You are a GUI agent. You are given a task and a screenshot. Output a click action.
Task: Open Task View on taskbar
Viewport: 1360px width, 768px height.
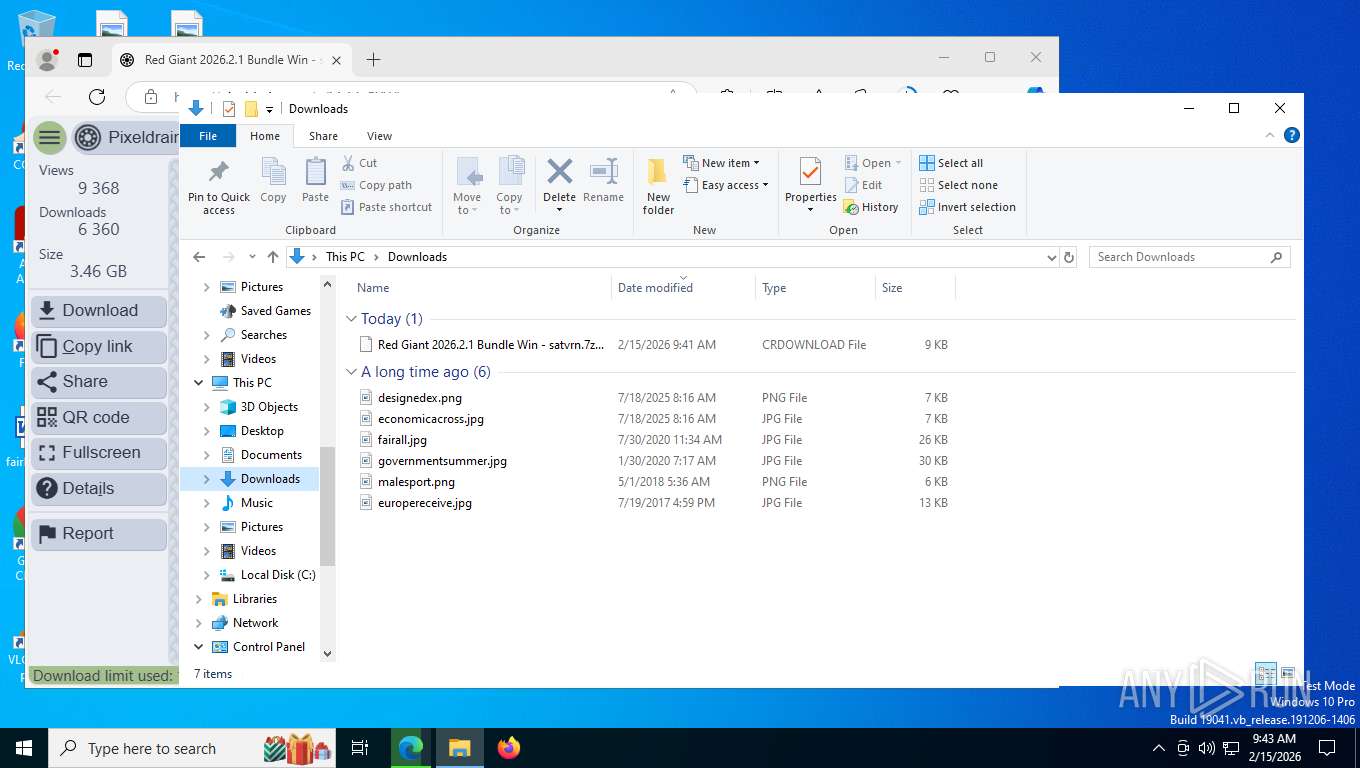[360, 748]
